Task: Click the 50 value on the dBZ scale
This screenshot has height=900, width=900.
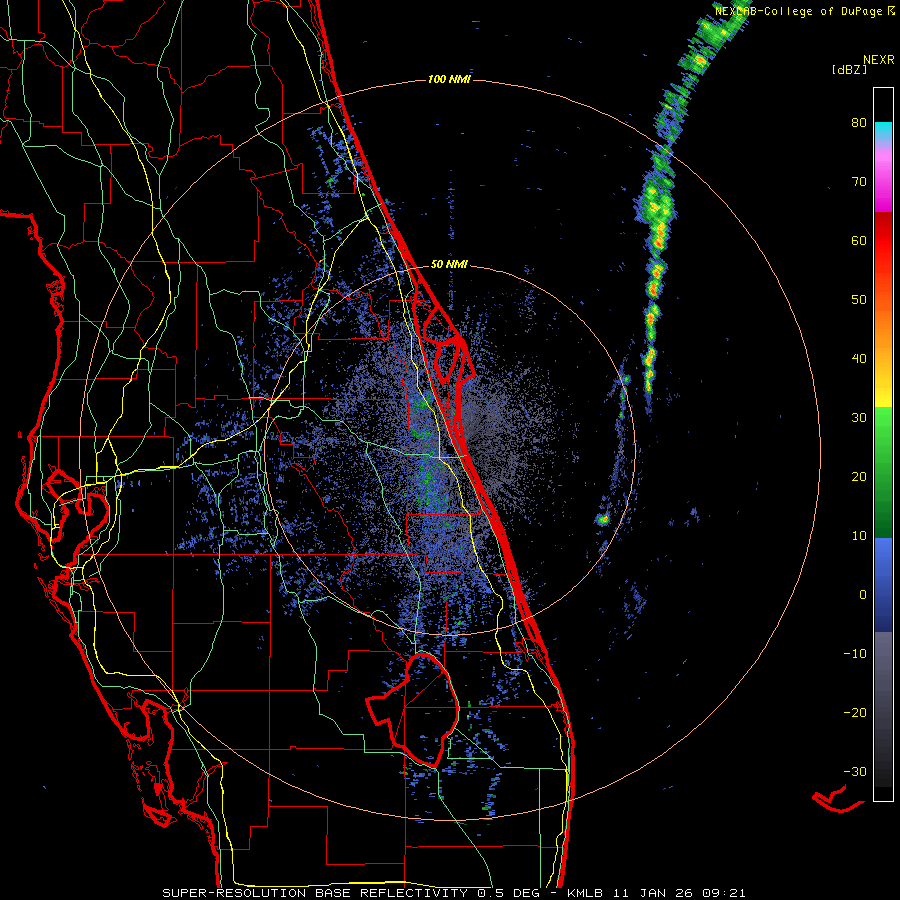Action: point(859,300)
